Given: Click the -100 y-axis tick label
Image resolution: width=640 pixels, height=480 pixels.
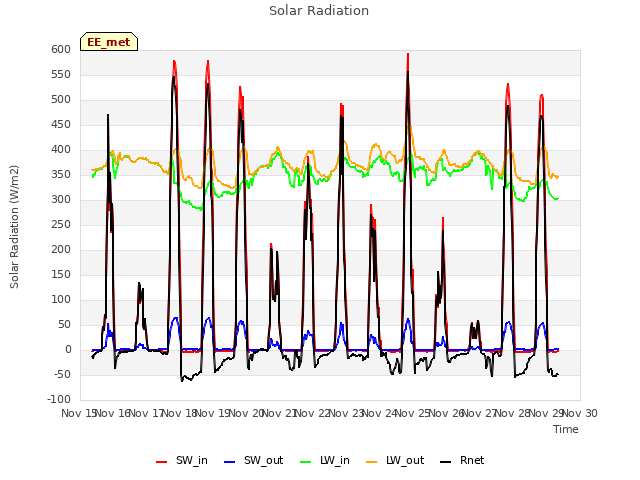Looking at the screenshot, I should tap(59, 400).
